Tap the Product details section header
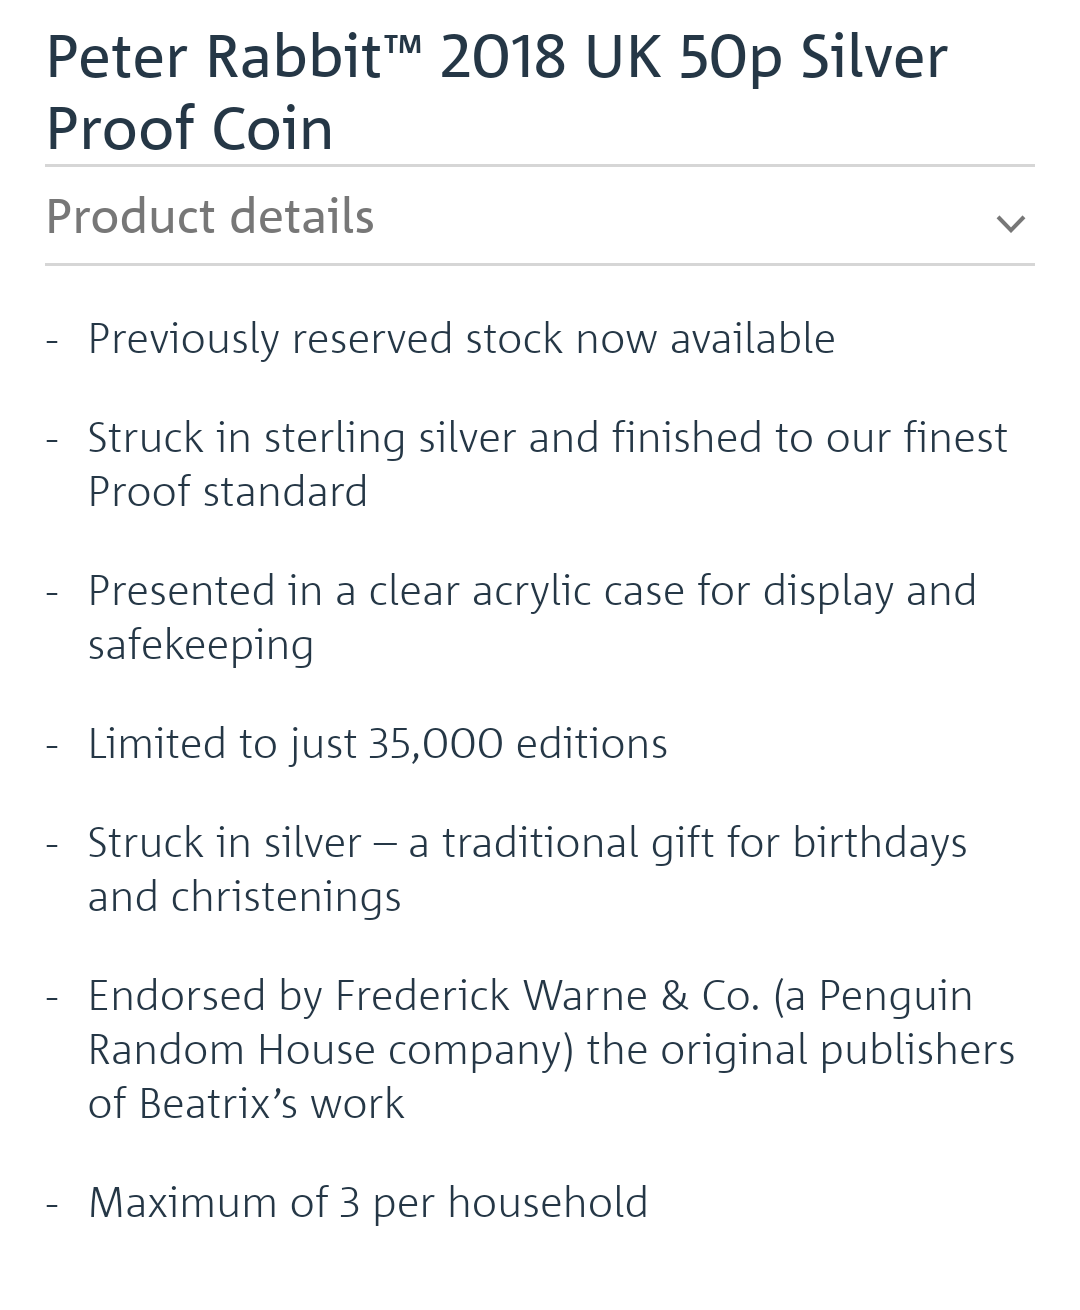 (540, 217)
